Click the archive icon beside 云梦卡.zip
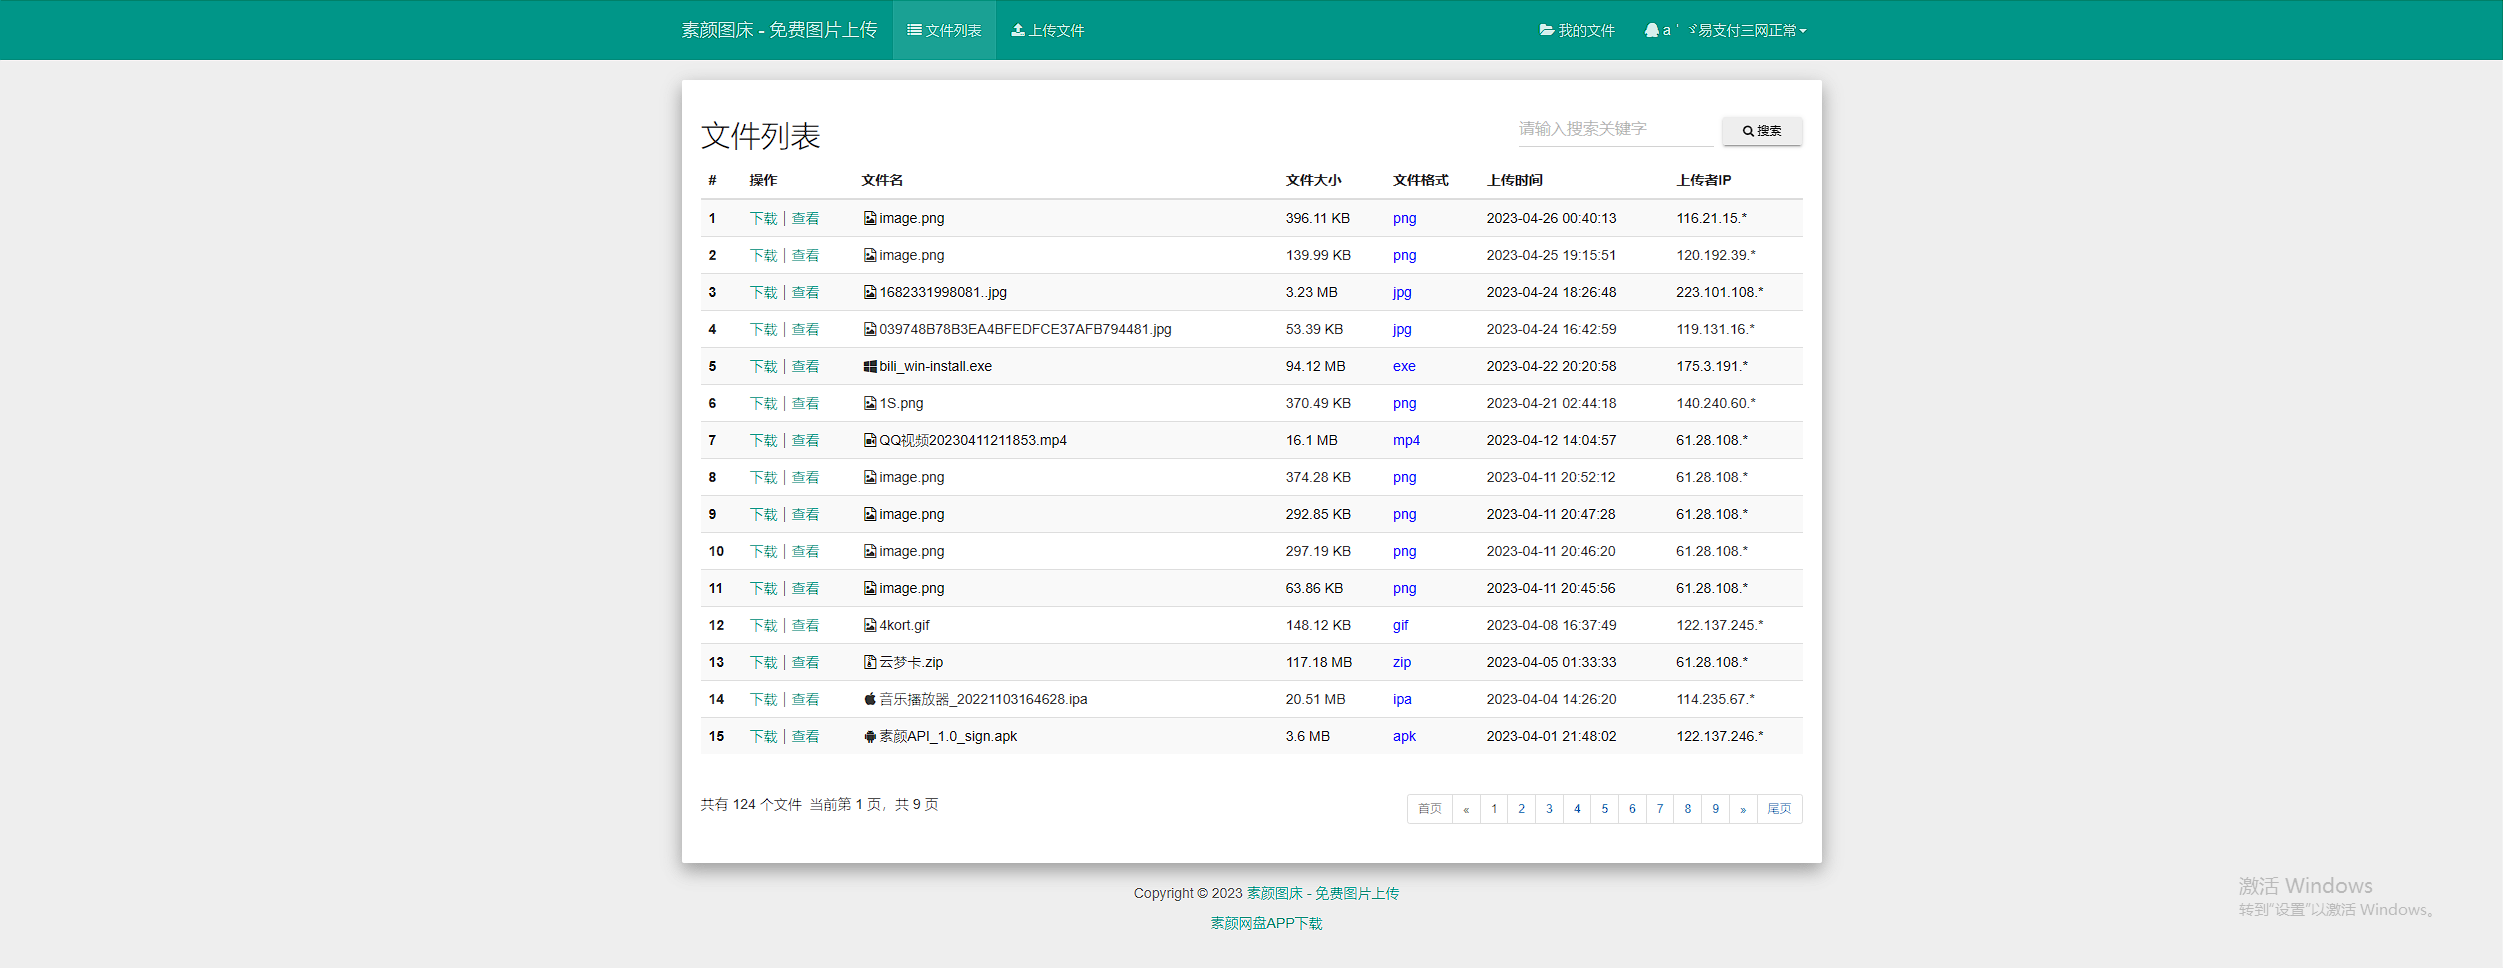Viewport: 2503px width, 968px height. click(869, 662)
